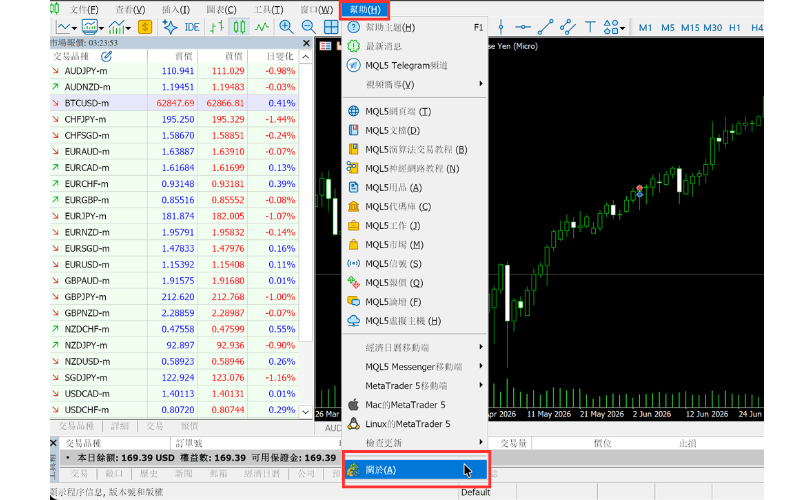Click the Market Watch scroll down arrow
The height and width of the screenshot is (500, 800).
(305, 411)
